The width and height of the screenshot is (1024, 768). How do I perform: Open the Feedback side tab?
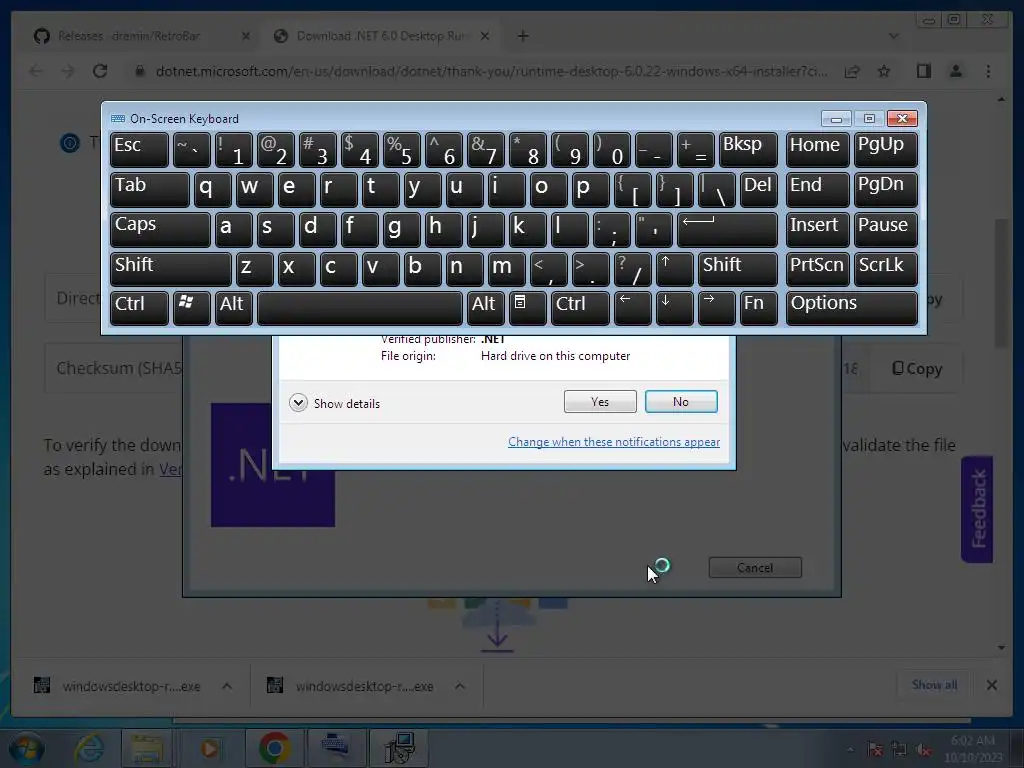pyautogui.click(x=977, y=509)
